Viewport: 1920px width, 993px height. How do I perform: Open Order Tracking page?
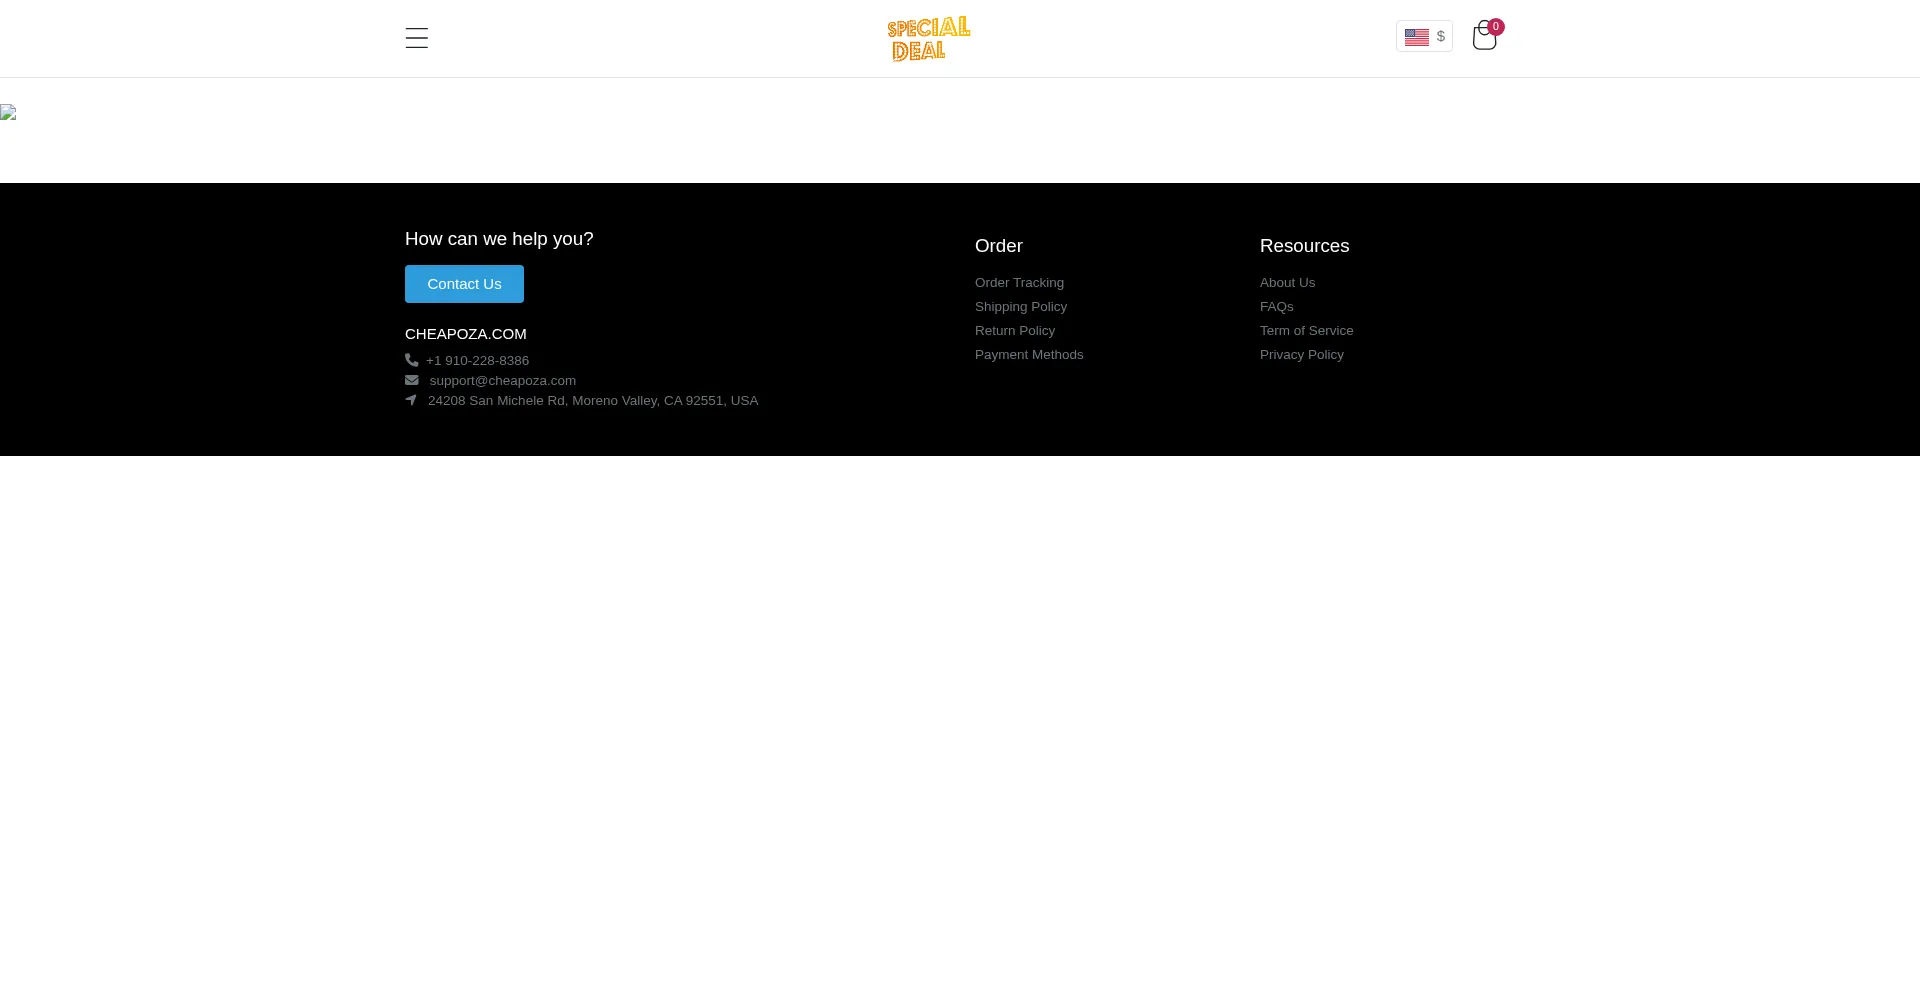pyautogui.click(x=1019, y=283)
